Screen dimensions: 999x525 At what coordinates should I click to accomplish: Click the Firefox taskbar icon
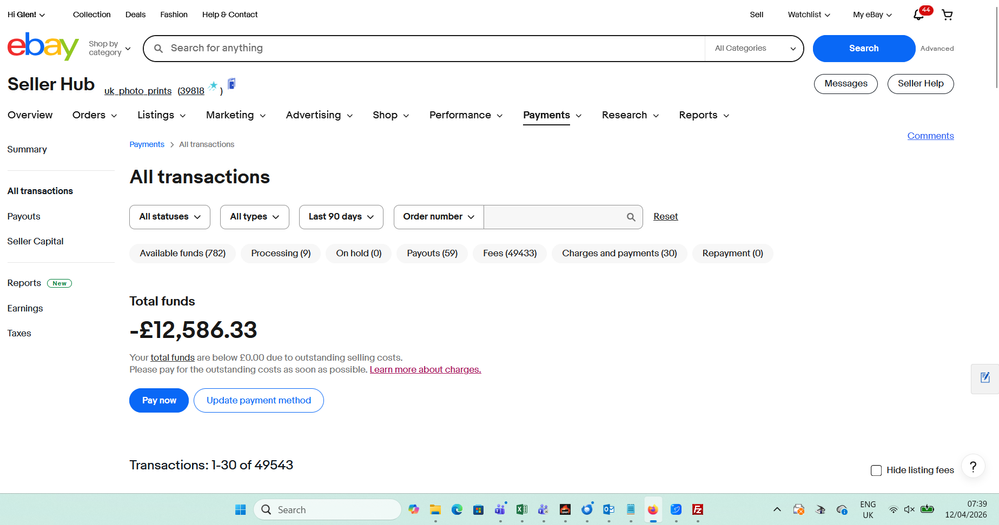[652, 510]
